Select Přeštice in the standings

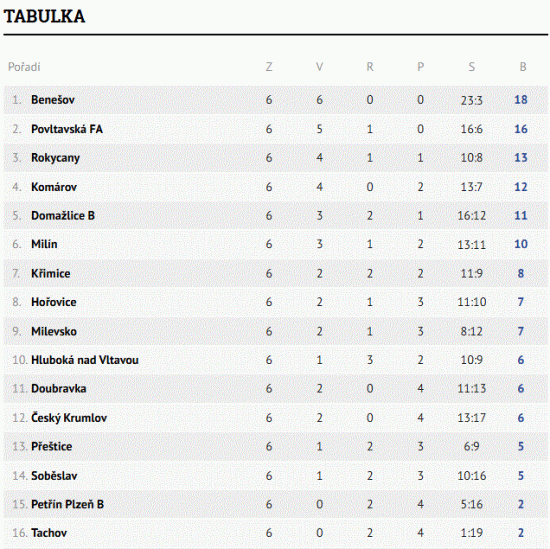pos(52,447)
